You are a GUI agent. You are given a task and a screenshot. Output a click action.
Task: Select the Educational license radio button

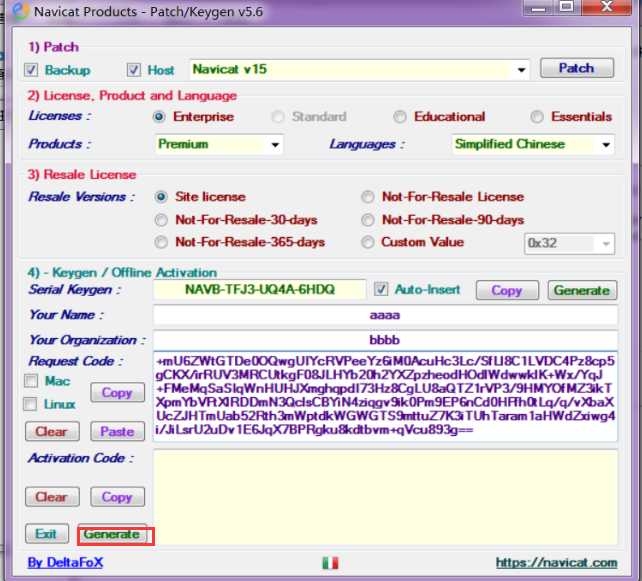400,117
